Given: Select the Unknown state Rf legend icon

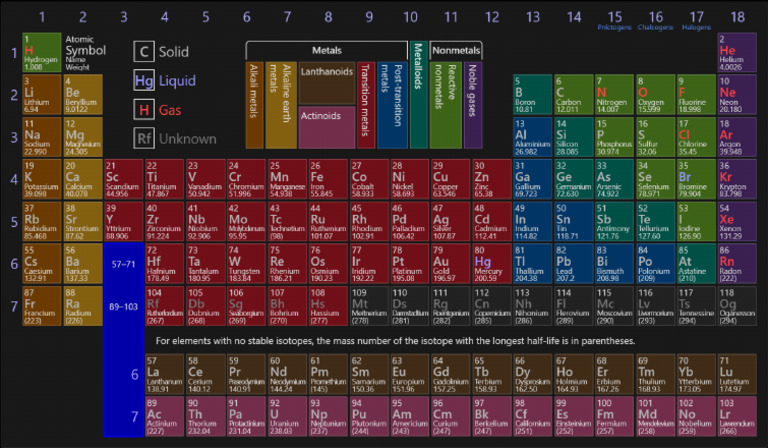Looking at the screenshot, I should tap(144, 139).
